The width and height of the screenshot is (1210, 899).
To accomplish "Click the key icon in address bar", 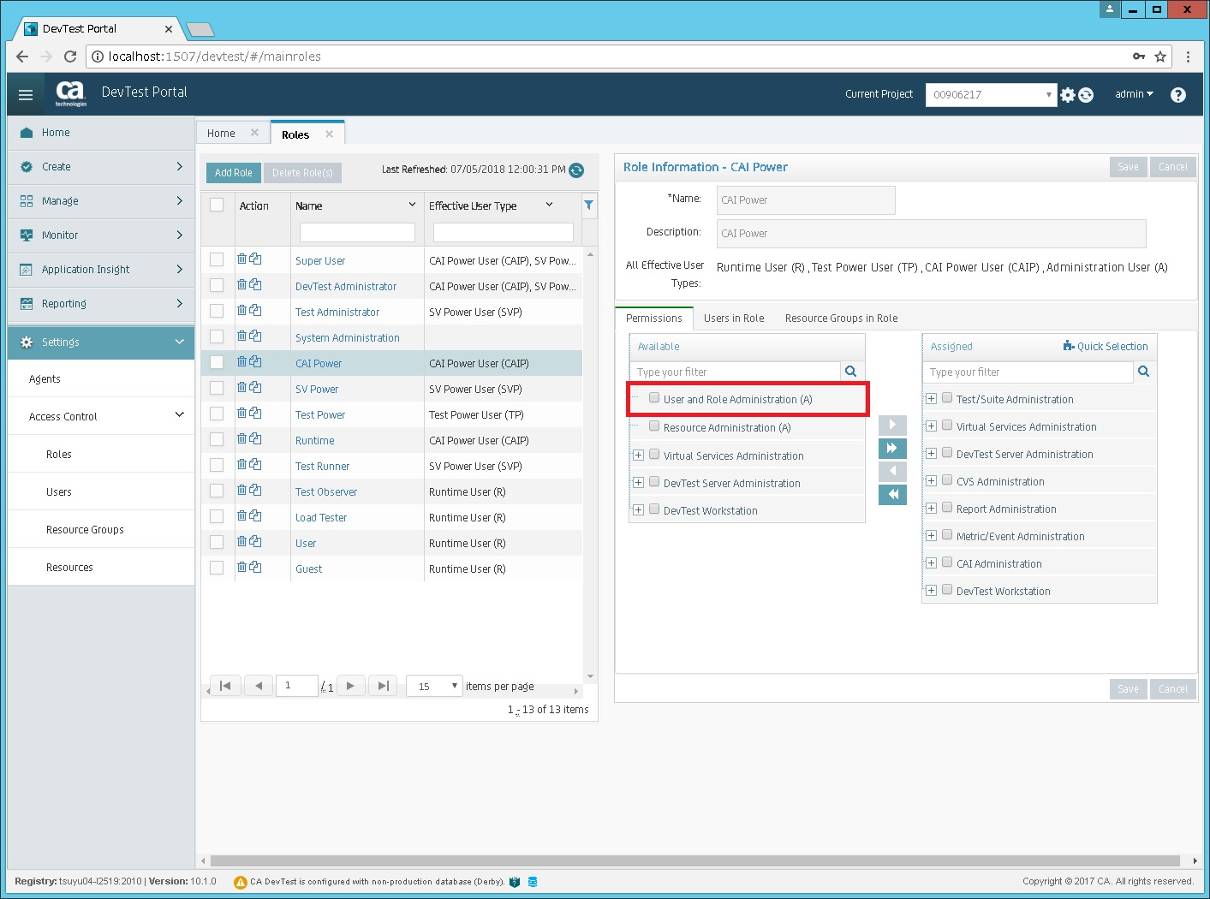I will [1139, 57].
